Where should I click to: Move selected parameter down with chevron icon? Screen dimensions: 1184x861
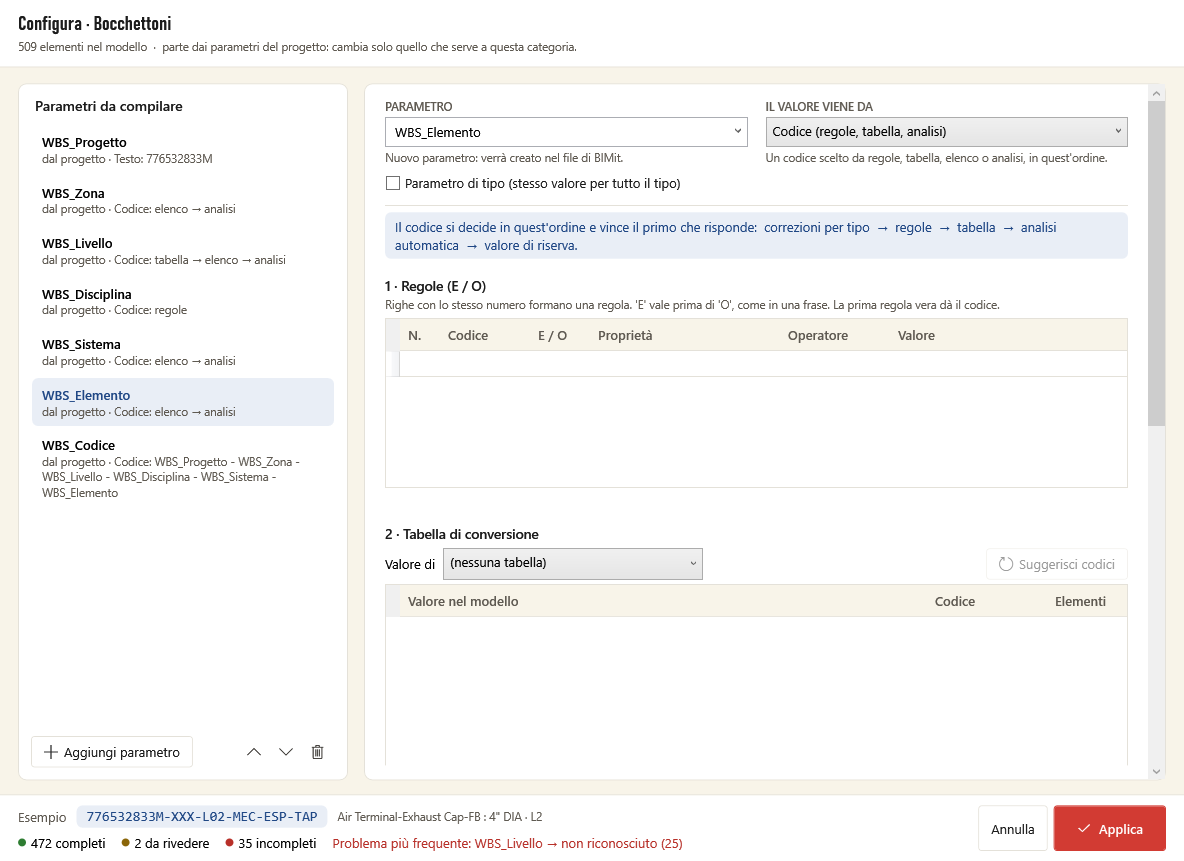(285, 752)
